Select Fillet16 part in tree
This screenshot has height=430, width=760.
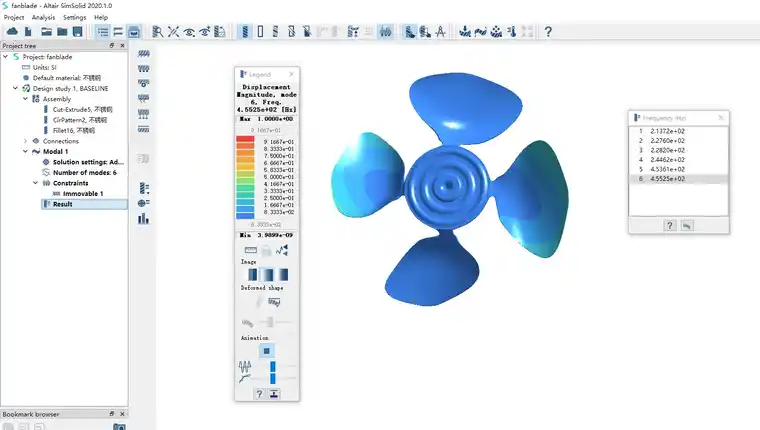74,130
